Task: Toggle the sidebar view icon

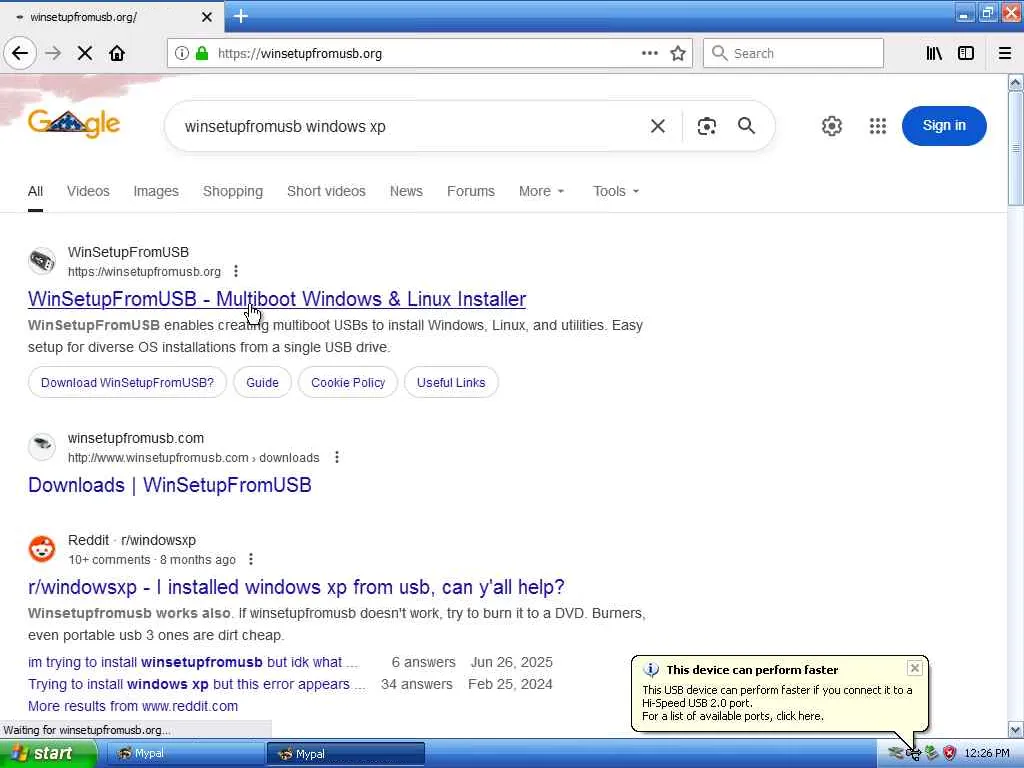Action: click(x=966, y=54)
